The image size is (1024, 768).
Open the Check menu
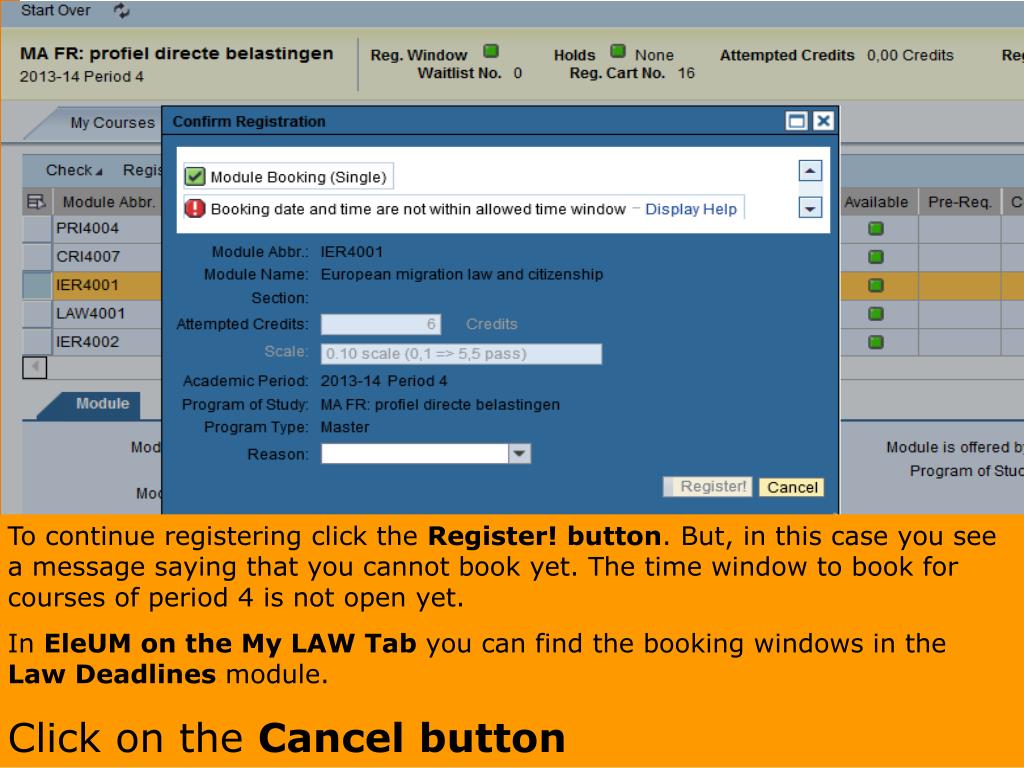click(74, 170)
